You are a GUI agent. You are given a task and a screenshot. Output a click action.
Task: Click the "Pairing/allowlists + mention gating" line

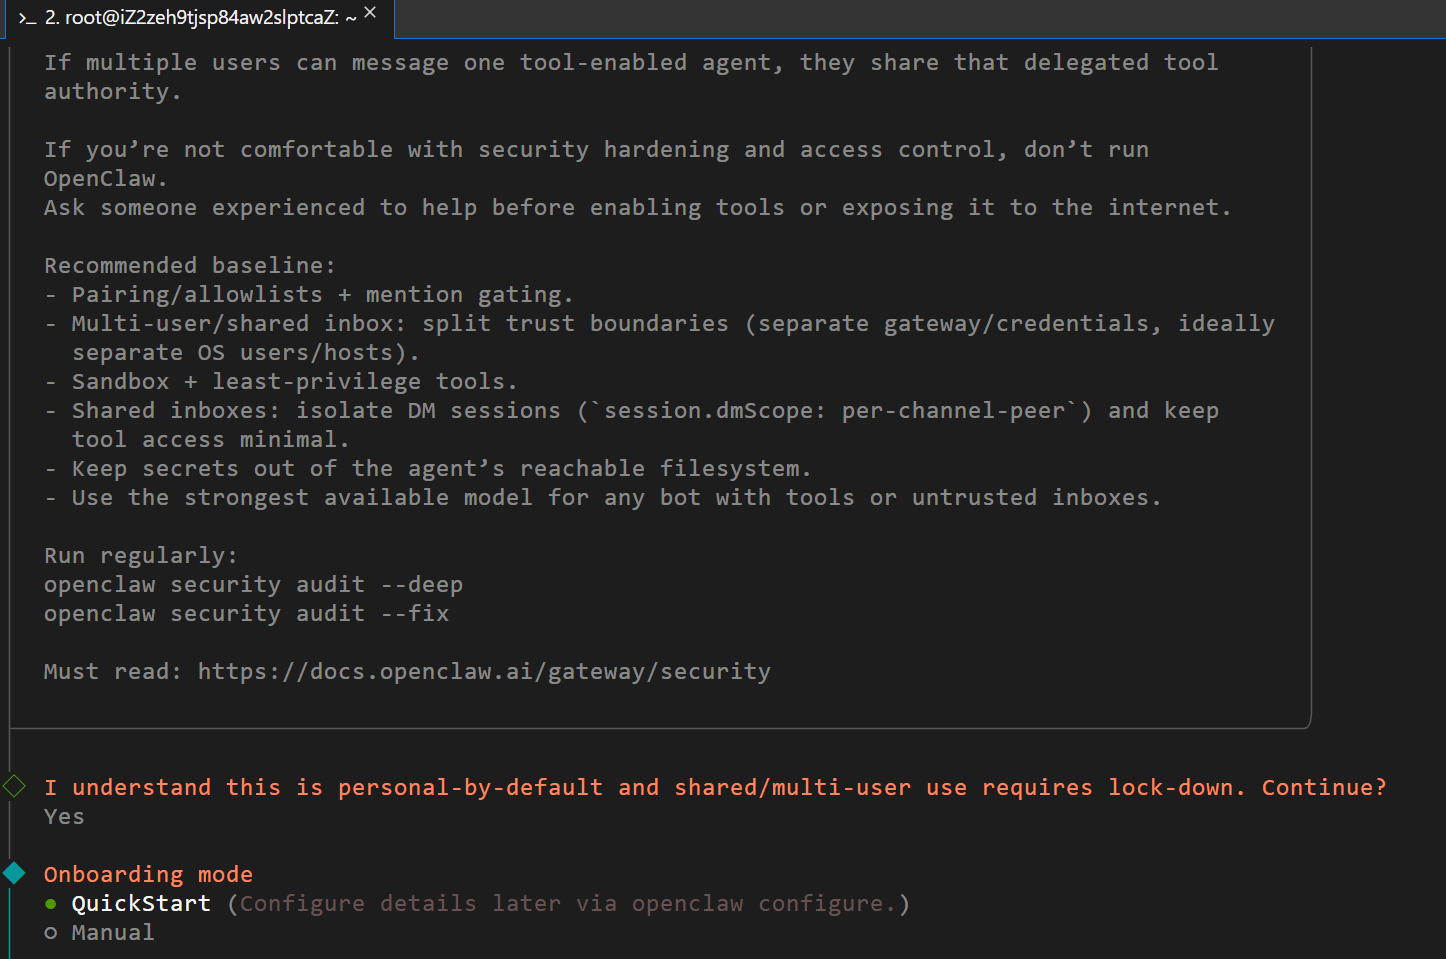[x=322, y=295]
